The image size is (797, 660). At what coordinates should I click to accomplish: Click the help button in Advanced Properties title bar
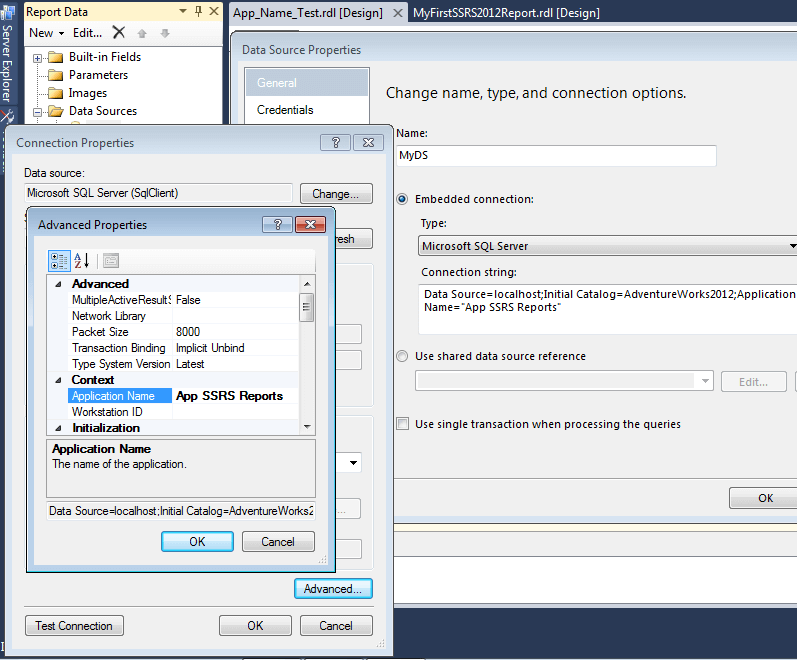pos(278,225)
